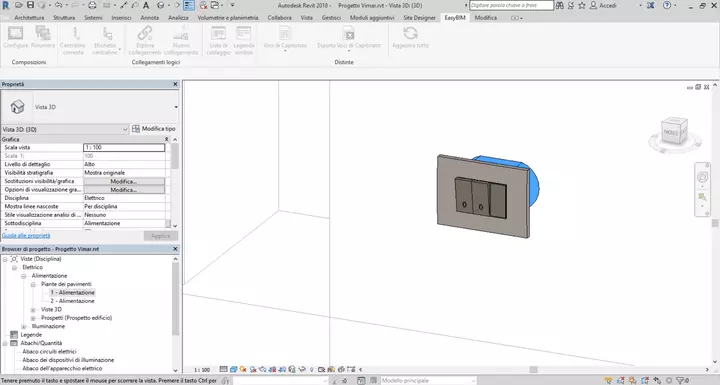
Task: Click the Project Browser vertical scrollbar
Action: [175, 299]
